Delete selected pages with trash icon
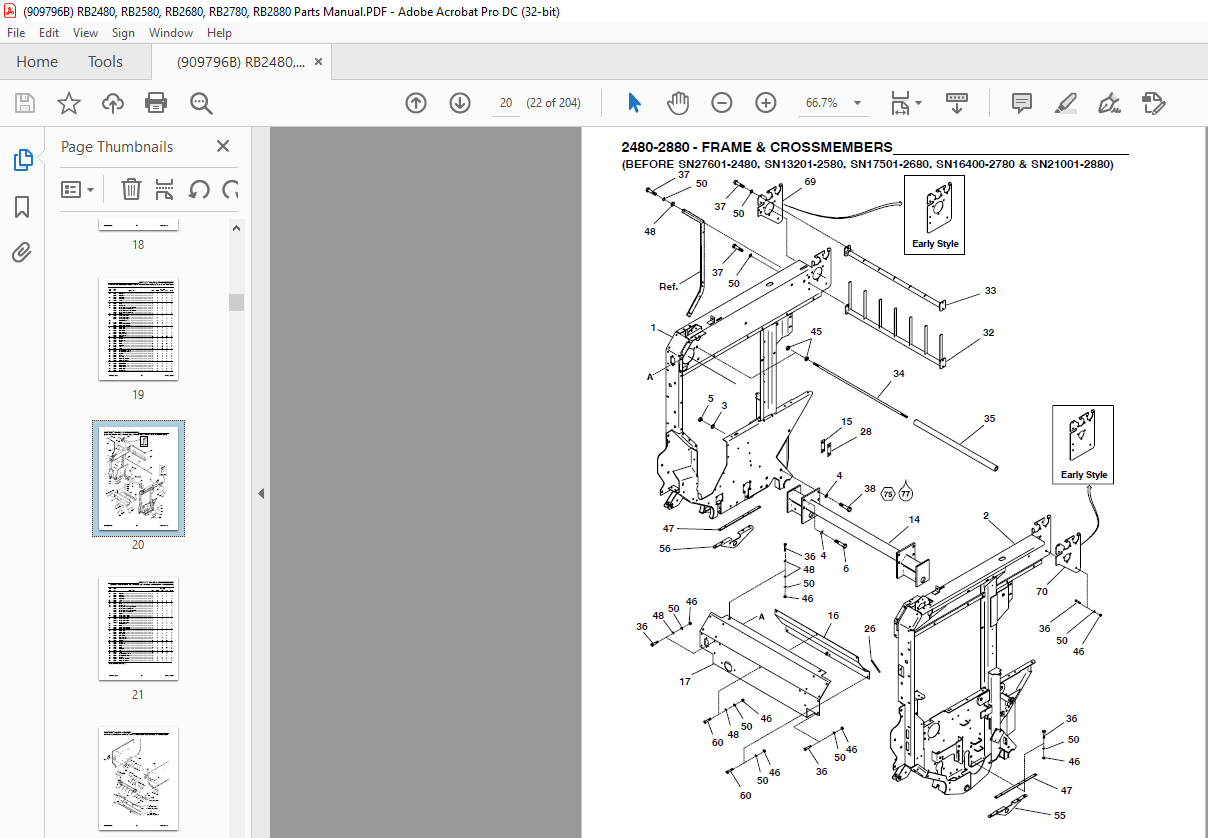Viewport: 1208px width, 838px height. tap(131, 189)
